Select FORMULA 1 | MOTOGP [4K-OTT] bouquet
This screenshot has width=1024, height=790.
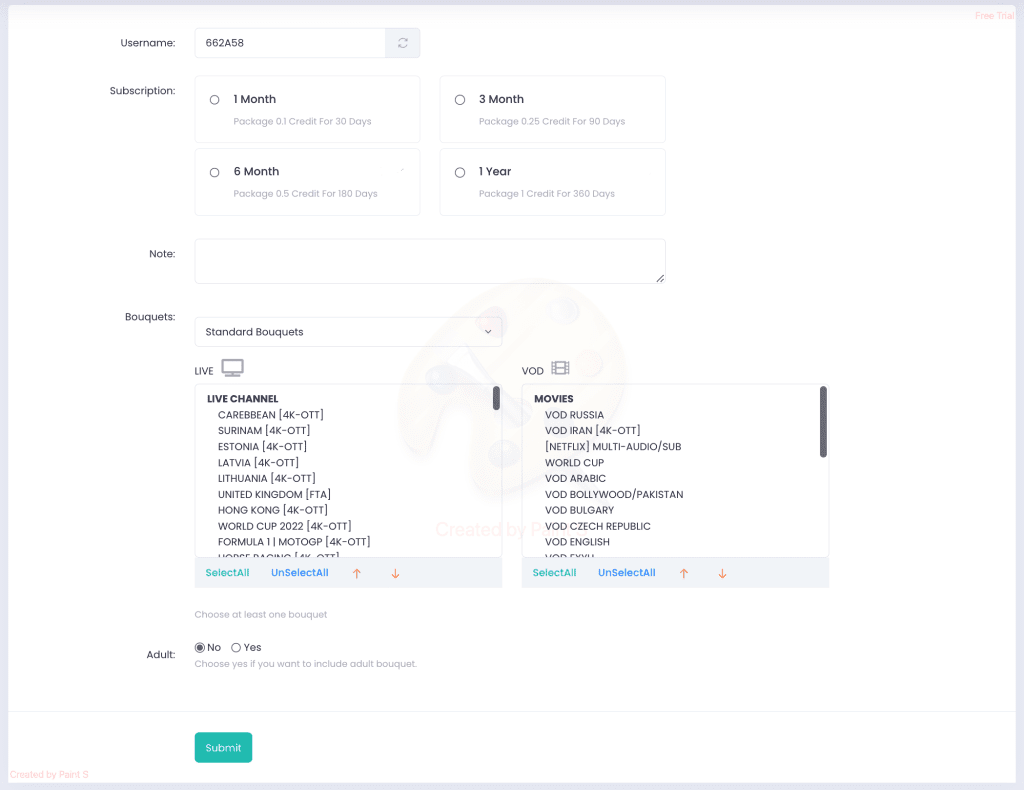pos(294,542)
